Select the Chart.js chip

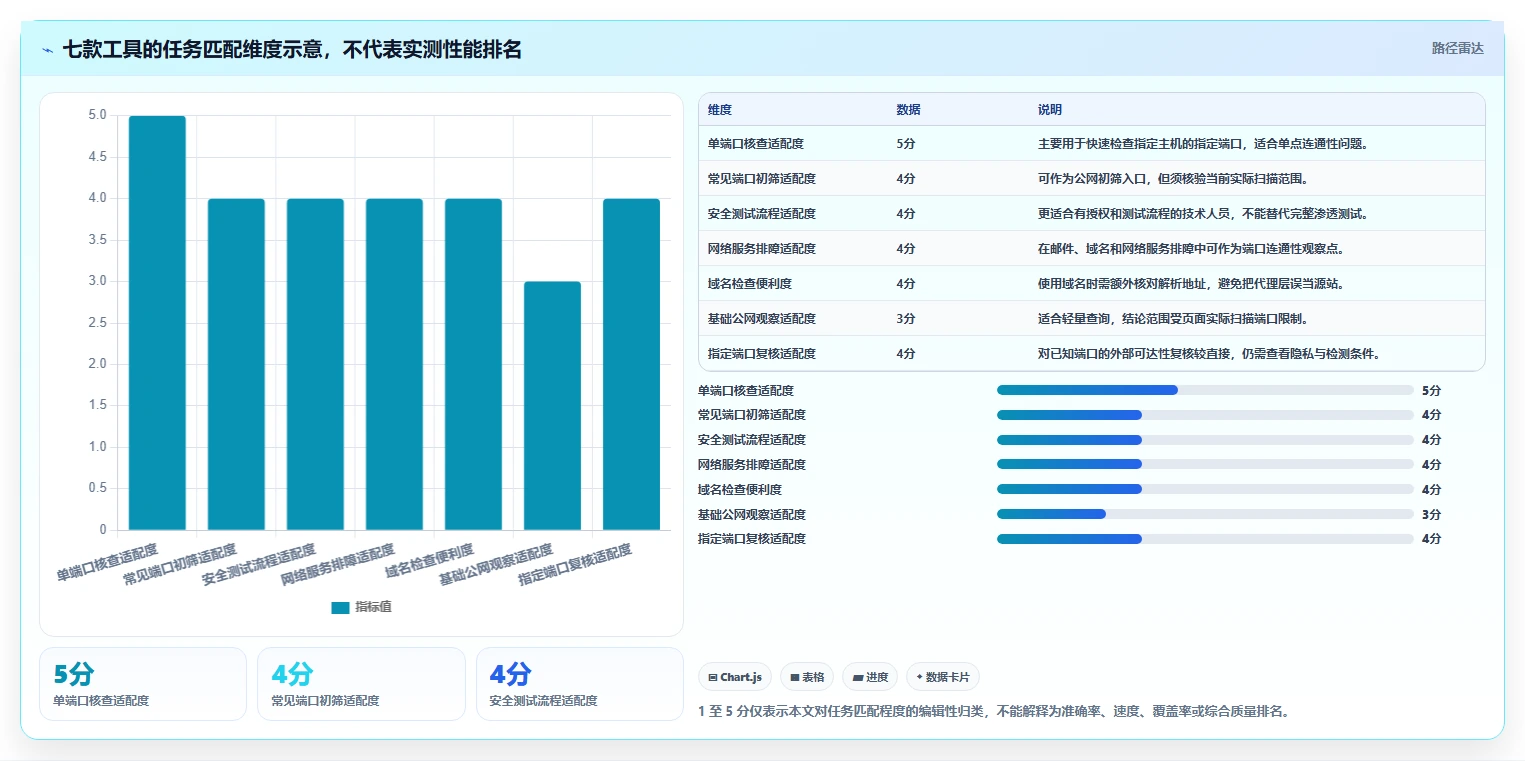tap(735, 677)
